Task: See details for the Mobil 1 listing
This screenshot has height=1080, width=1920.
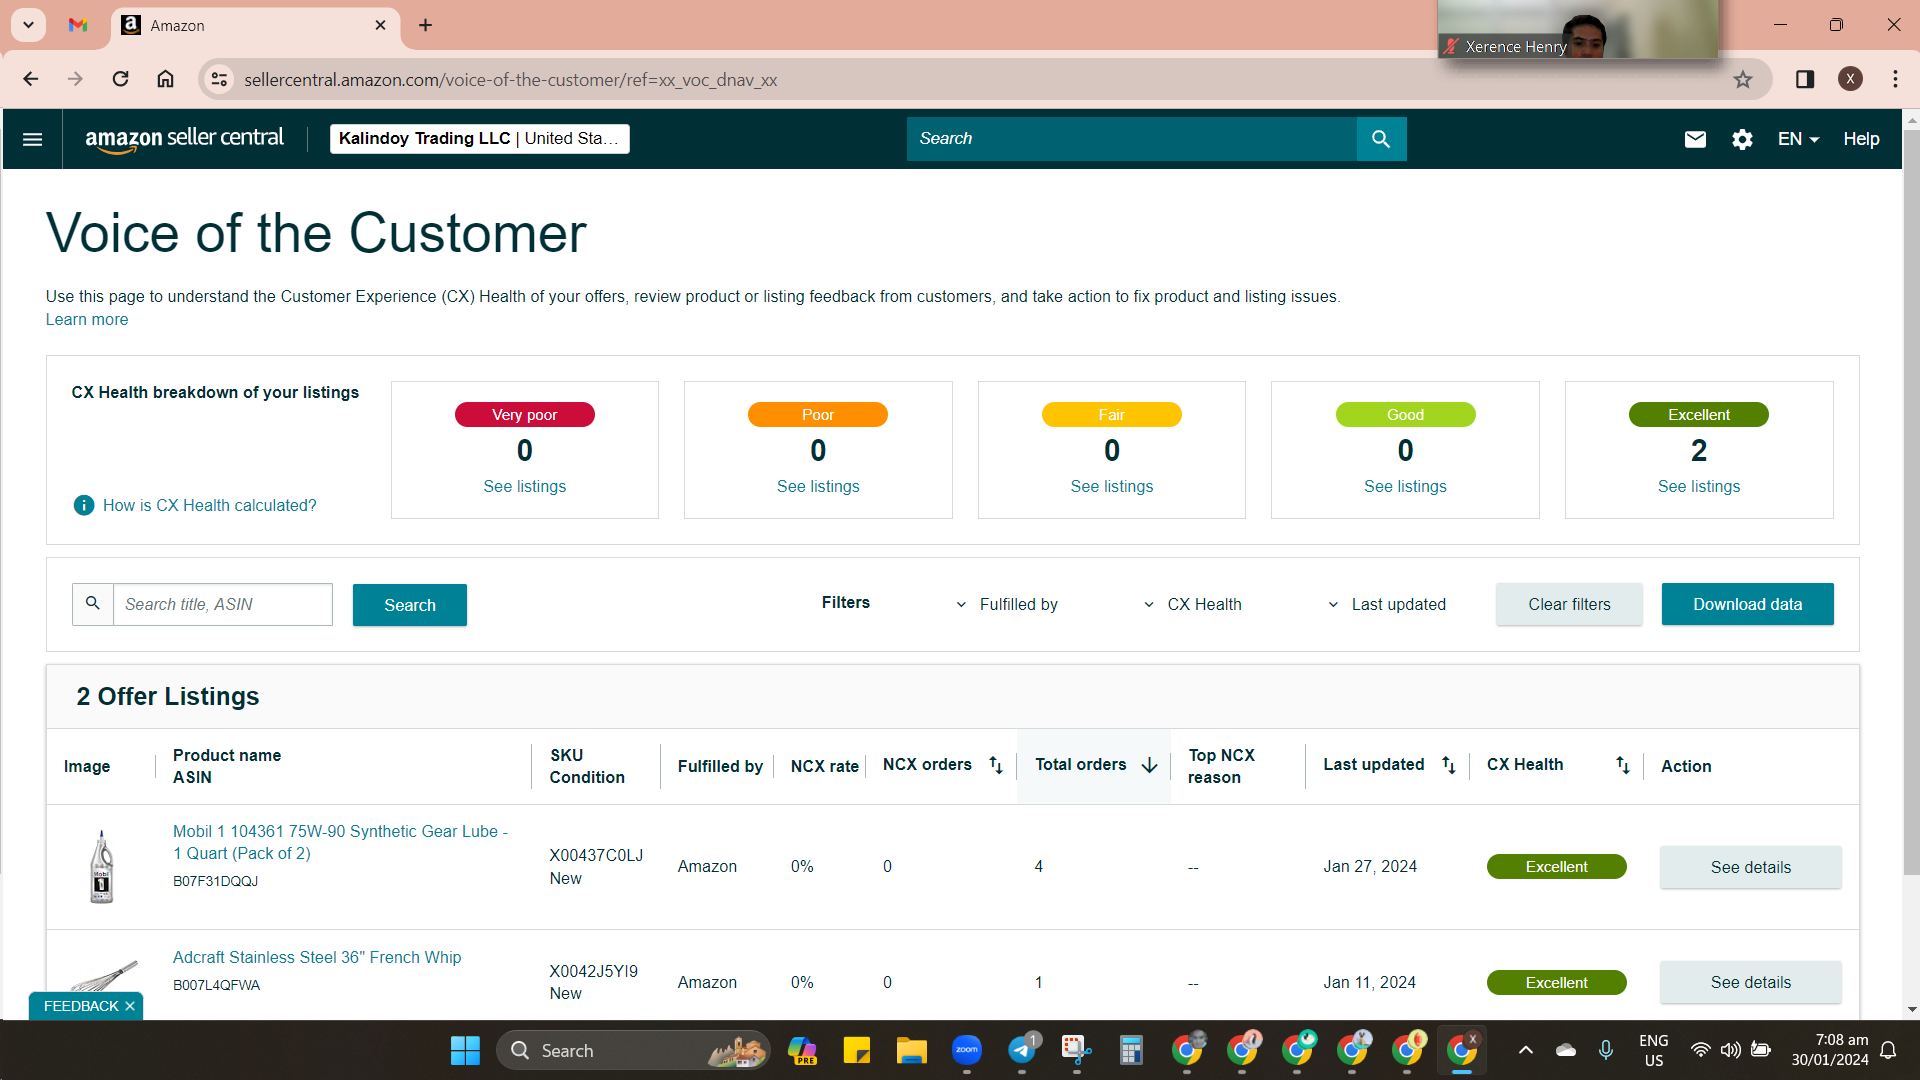Action: [x=1750, y=868]
